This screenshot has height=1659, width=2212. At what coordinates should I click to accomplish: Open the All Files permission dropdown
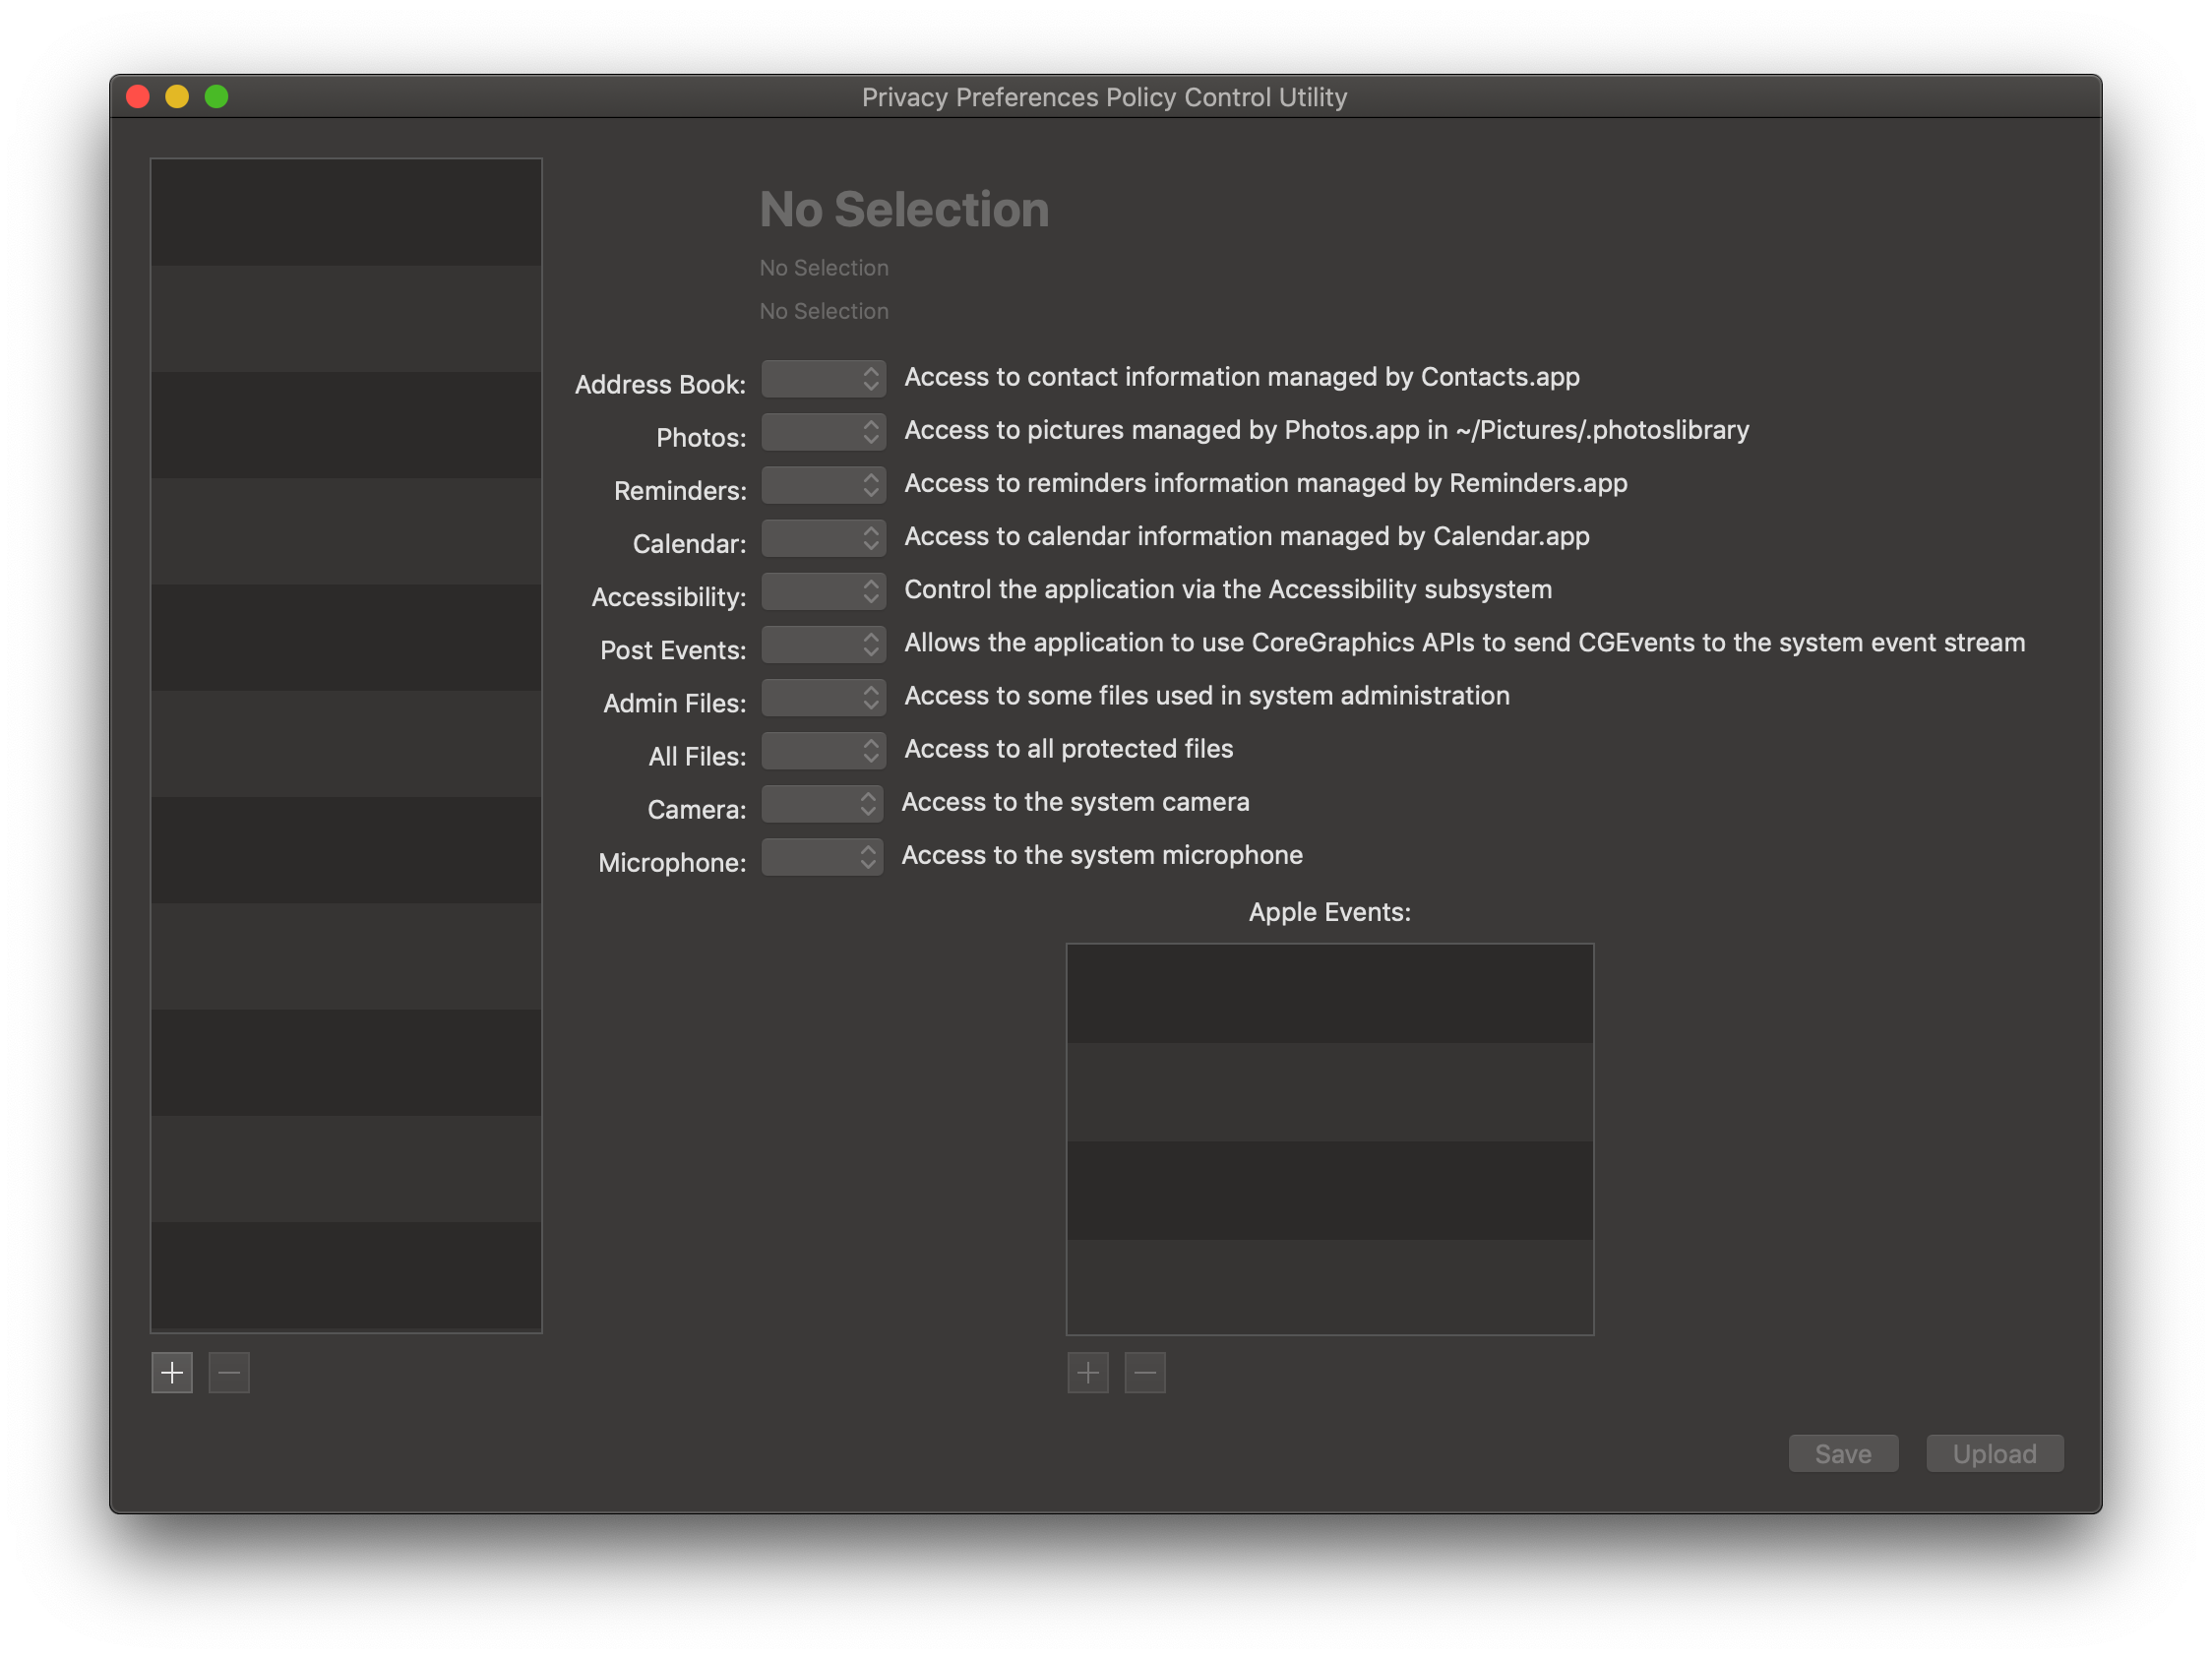(823, 749)
